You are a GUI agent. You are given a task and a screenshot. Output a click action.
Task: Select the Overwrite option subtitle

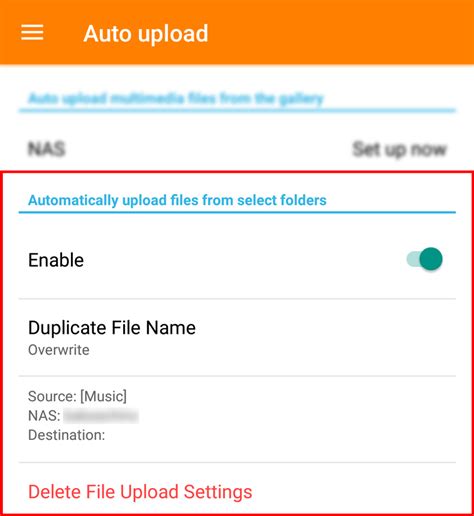[59, 350]
